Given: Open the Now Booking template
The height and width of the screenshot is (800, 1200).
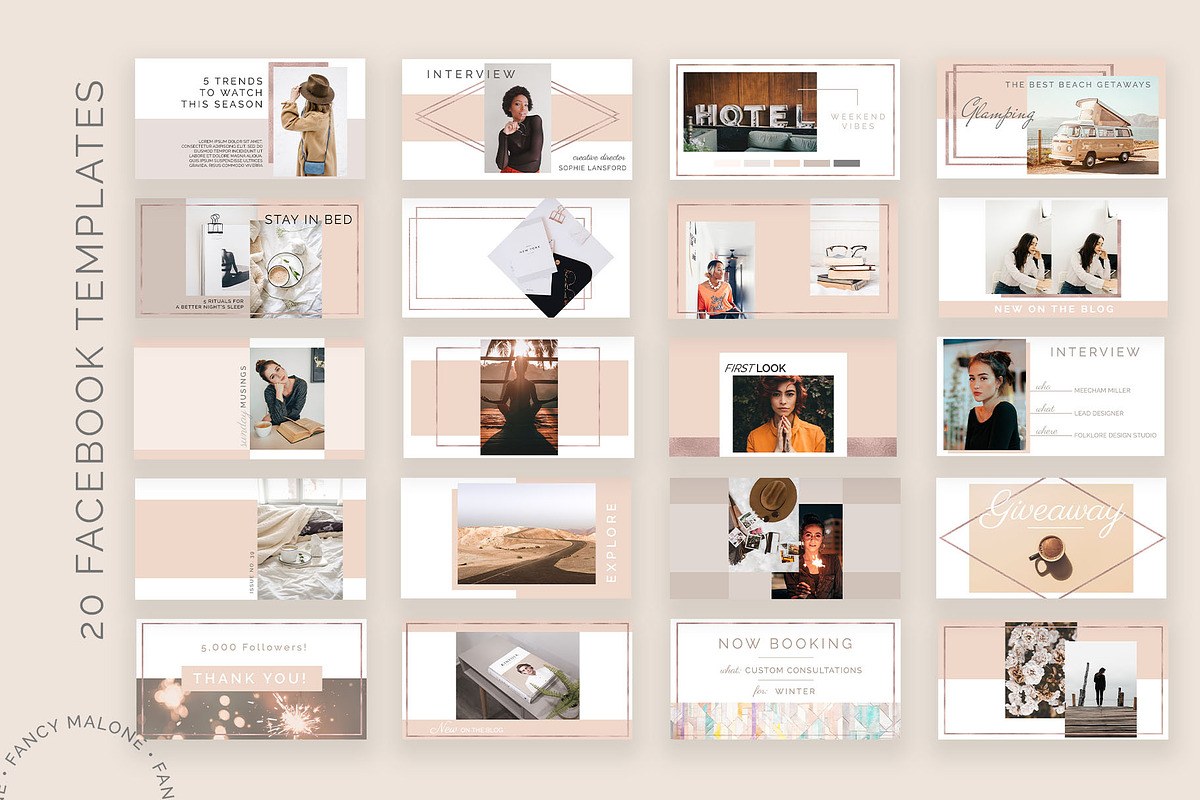Looking at the screenshot, I should [785, 679].
